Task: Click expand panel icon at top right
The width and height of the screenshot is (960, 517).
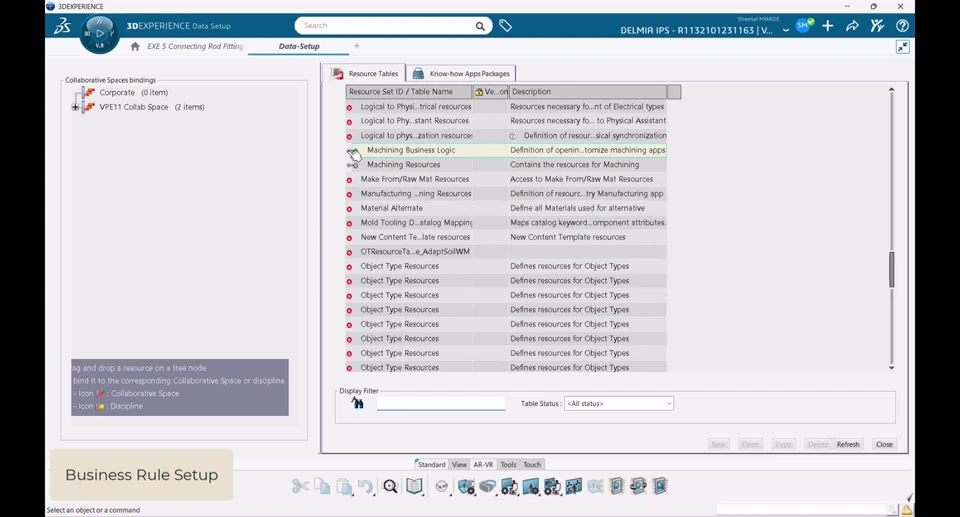Action: pos(902,47)
